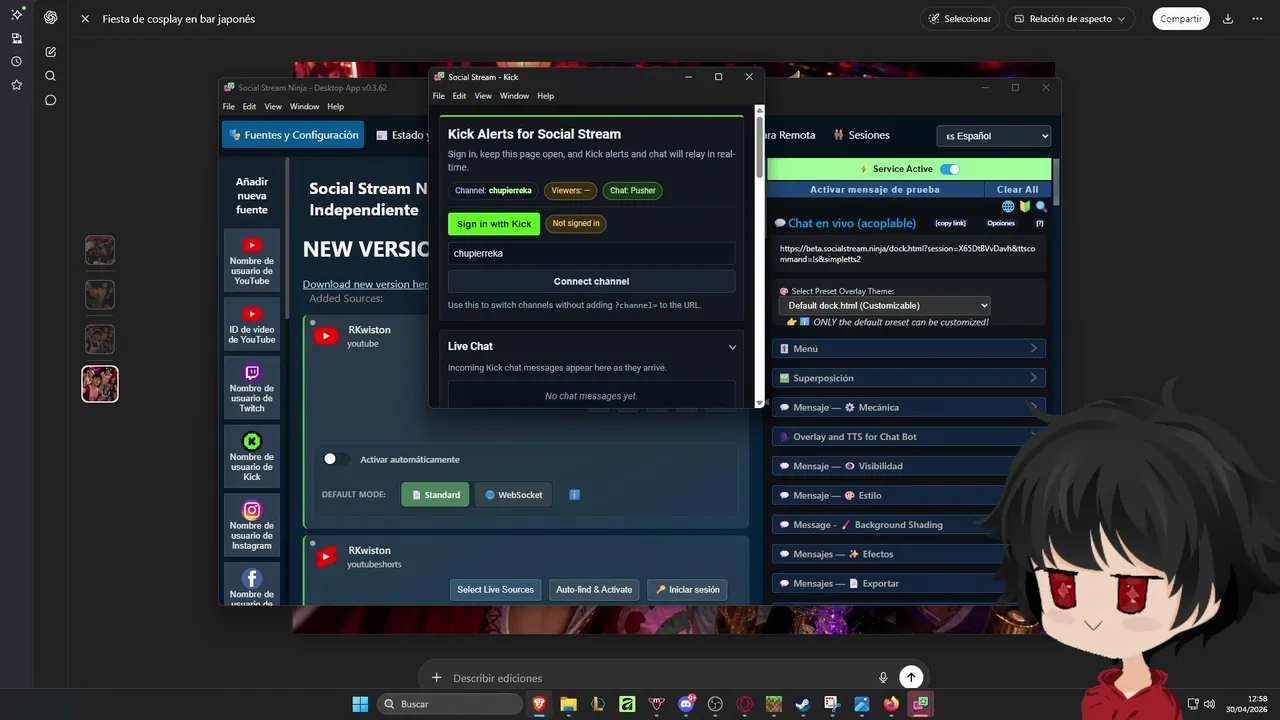Viewport: 1280px width, 720px height.
Task: Open OBS Studio from the taskbar
Action: pyautogui.click(x=715, y=704)
